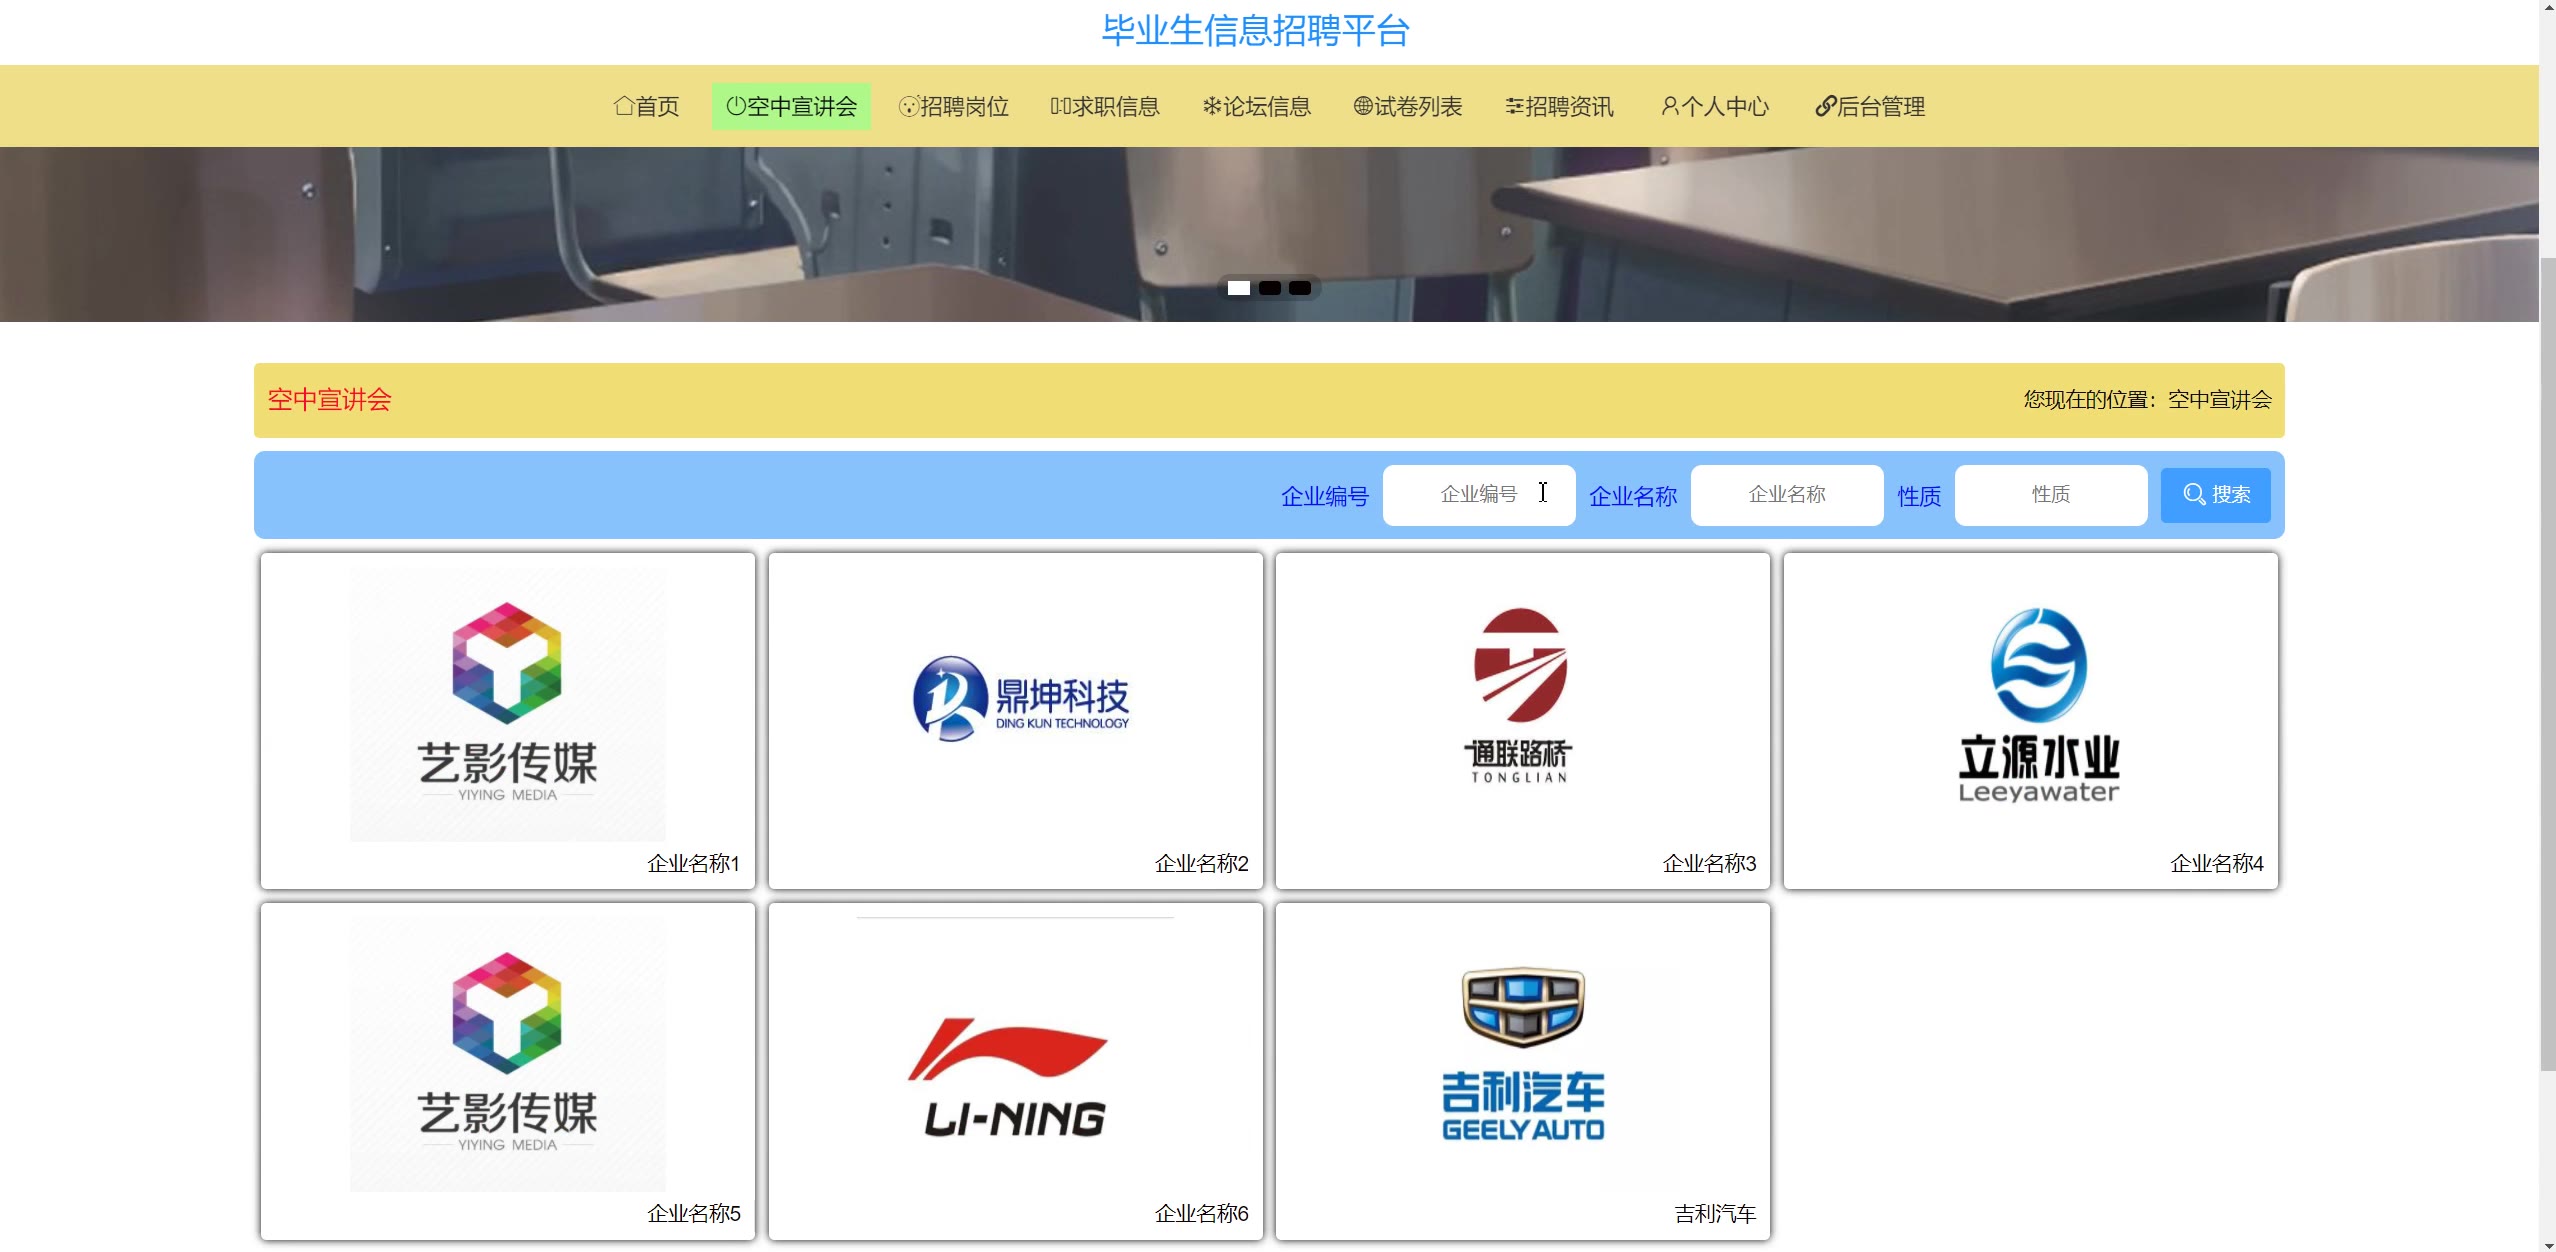
Task: Open 论坛信息 from the navigation bar
Action: 1256,106
